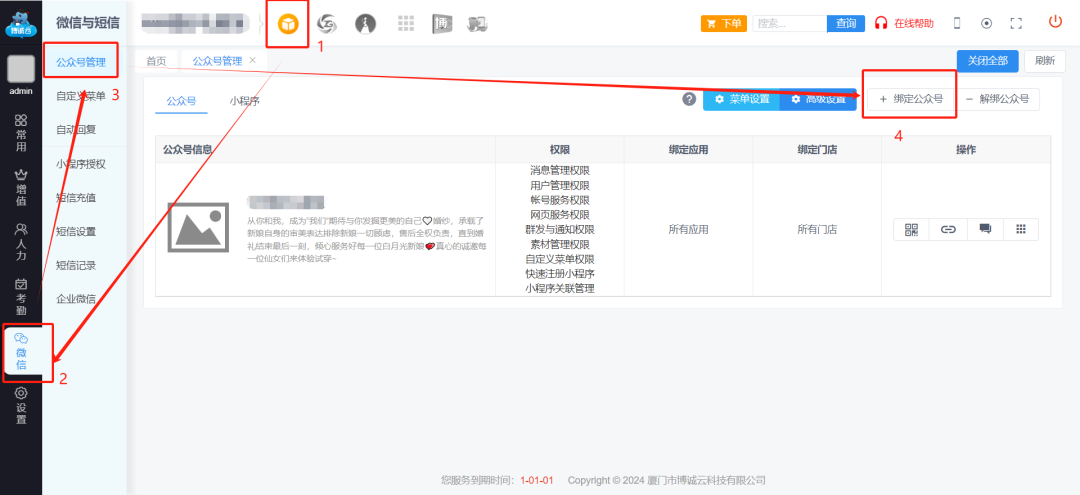The image size is (1080, 495).
Task: Click the 微信与短信 panel title
Action: pyautogui.click(x=87, y=23)
